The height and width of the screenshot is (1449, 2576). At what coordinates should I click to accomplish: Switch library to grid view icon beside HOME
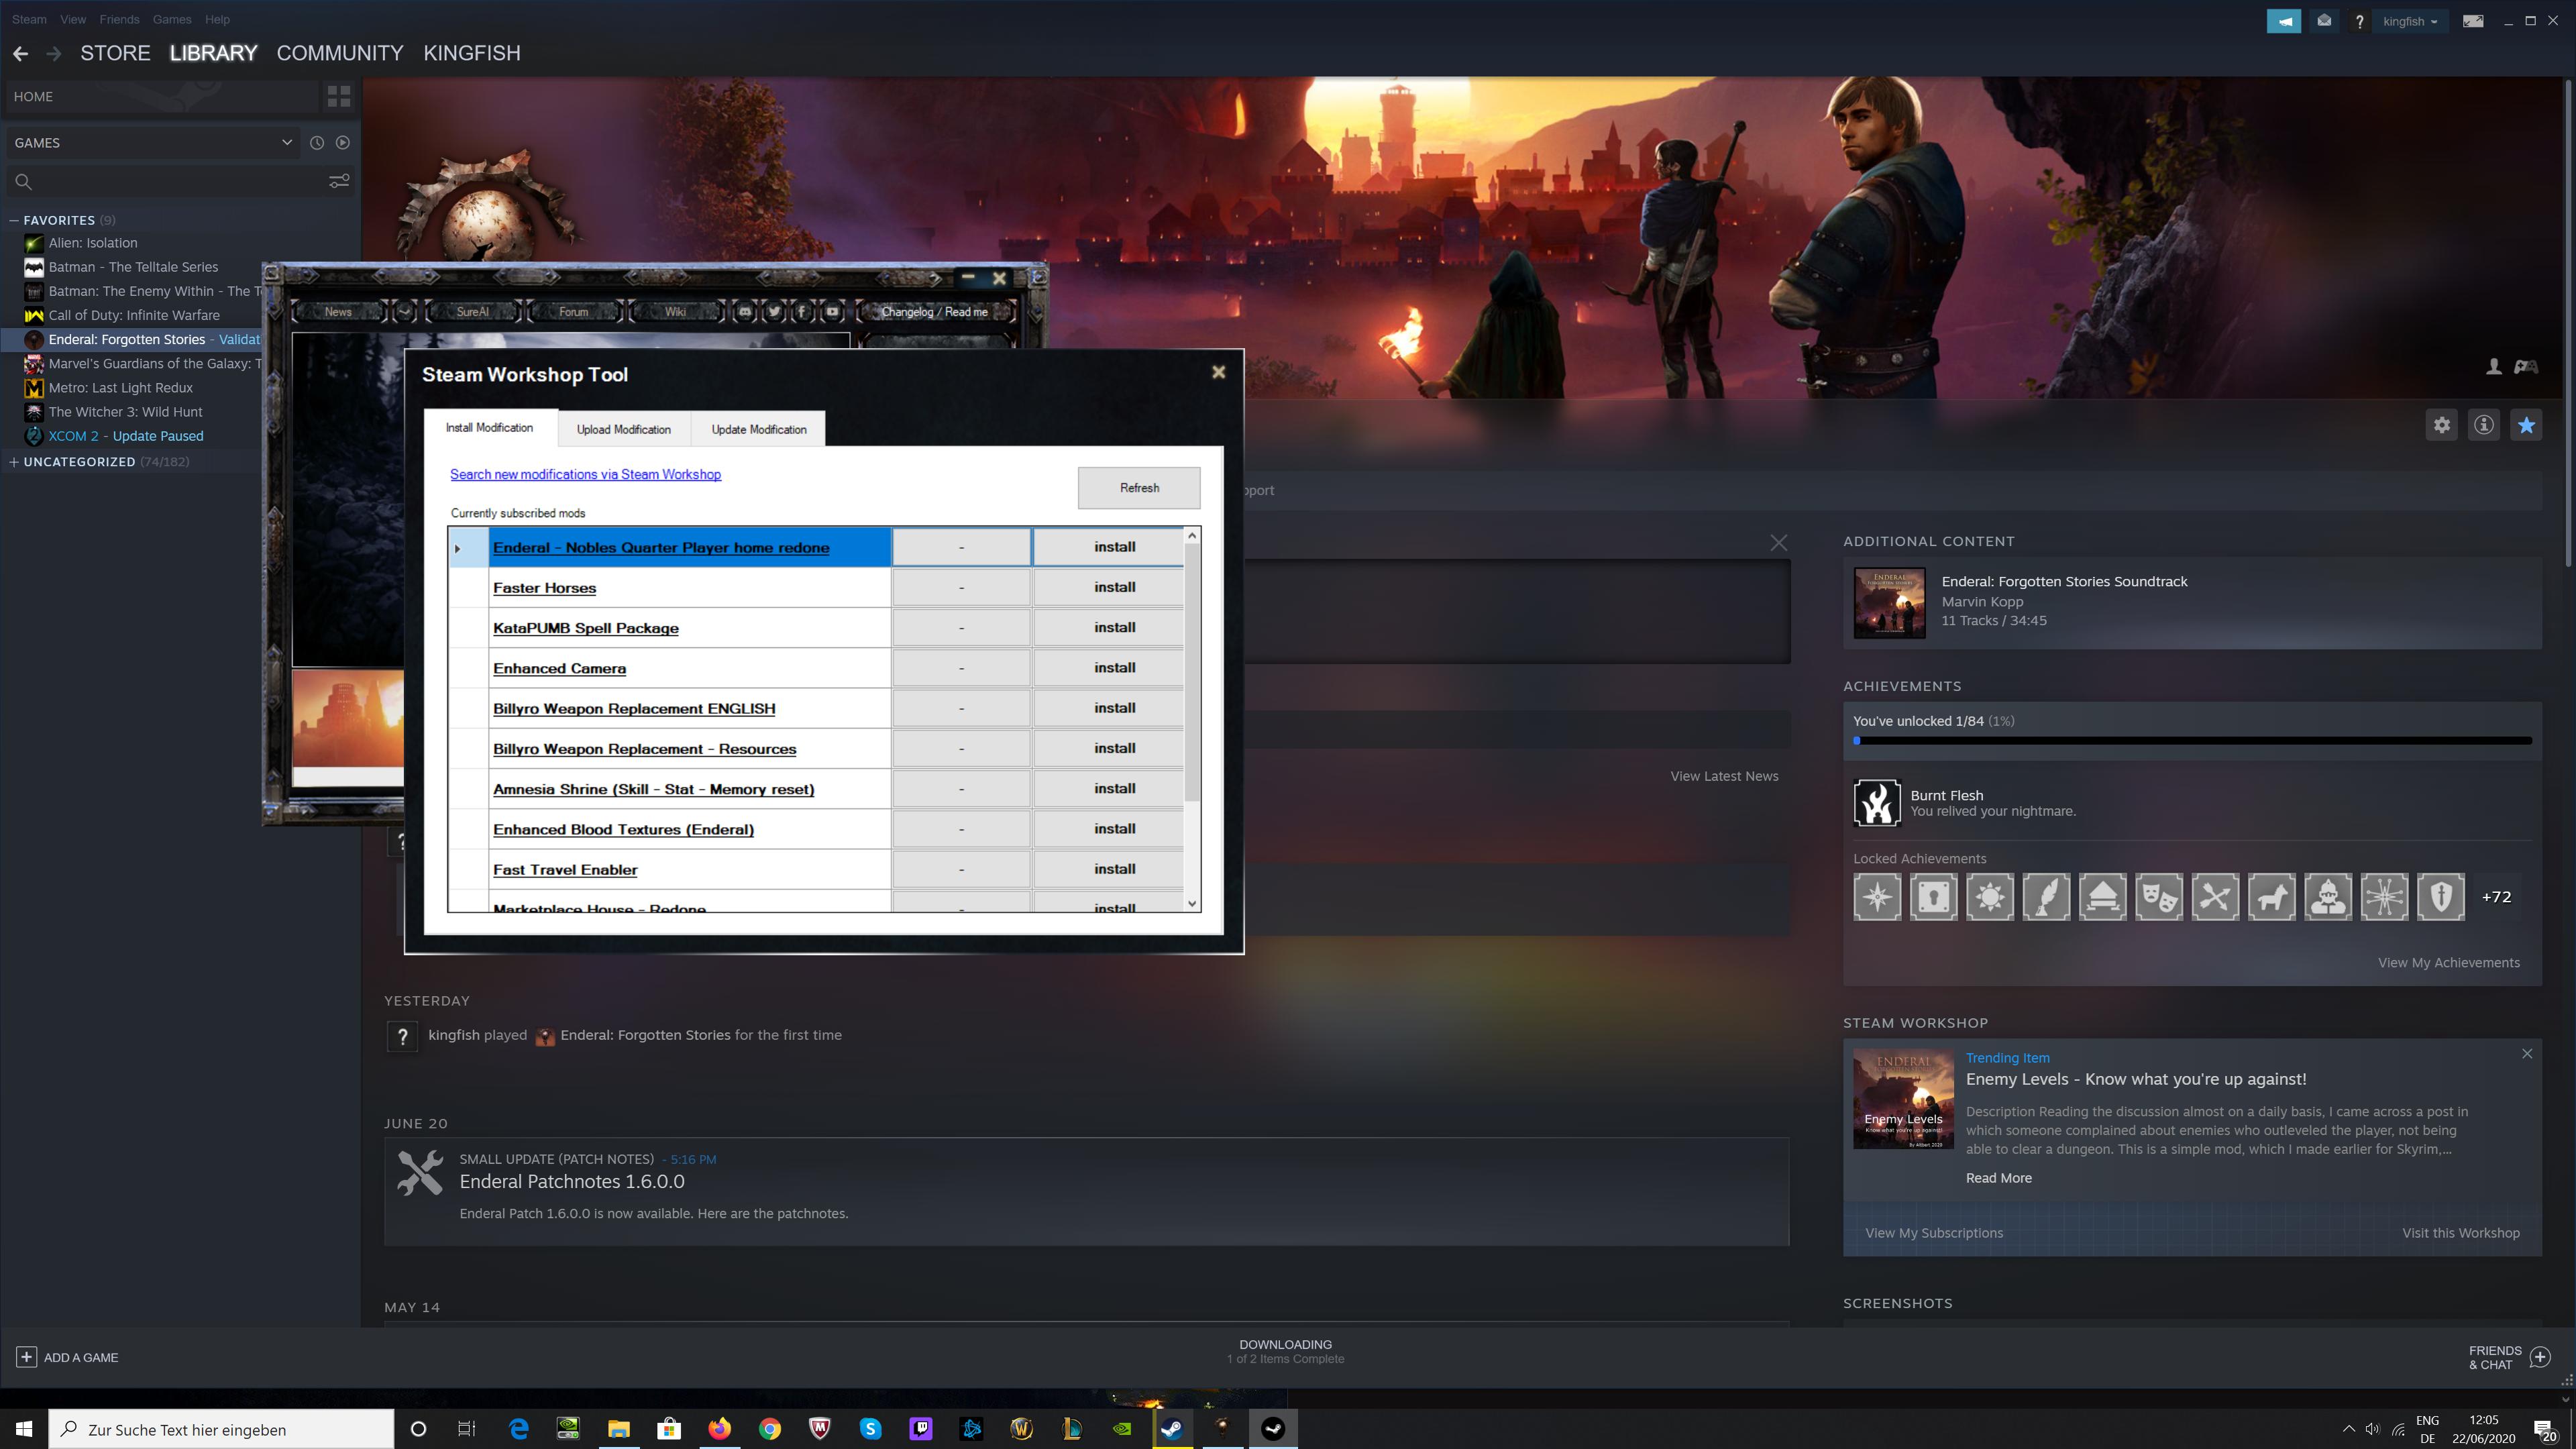[338, 96]
